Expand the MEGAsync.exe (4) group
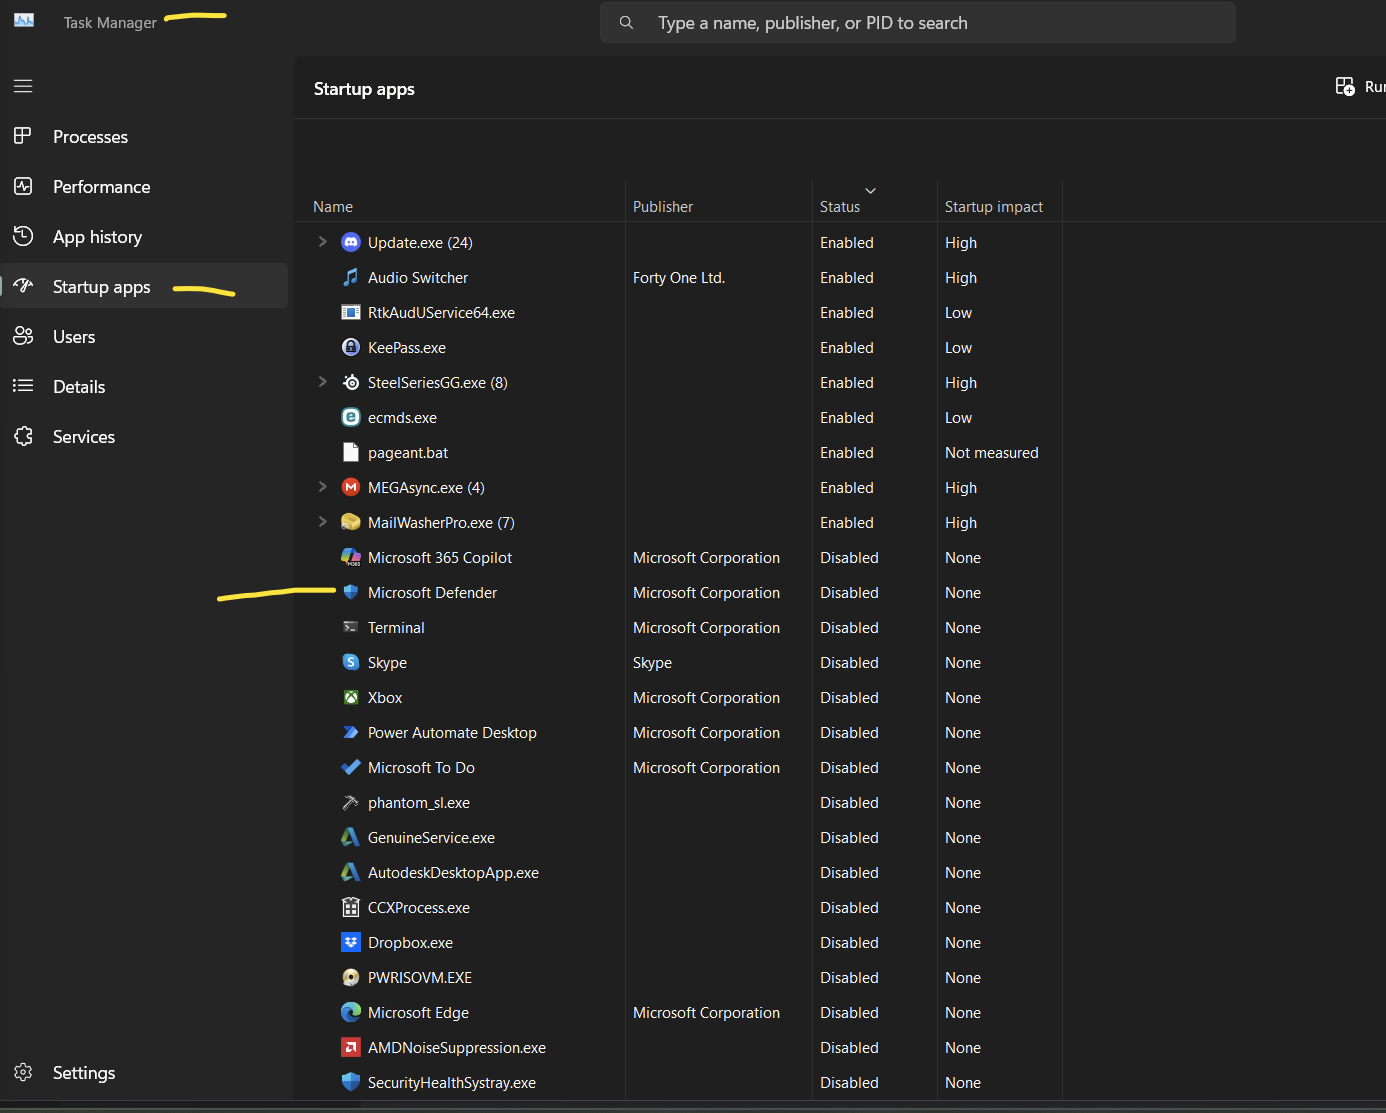This screenshot has width=1386, height=1113. [x=322, y=487]
